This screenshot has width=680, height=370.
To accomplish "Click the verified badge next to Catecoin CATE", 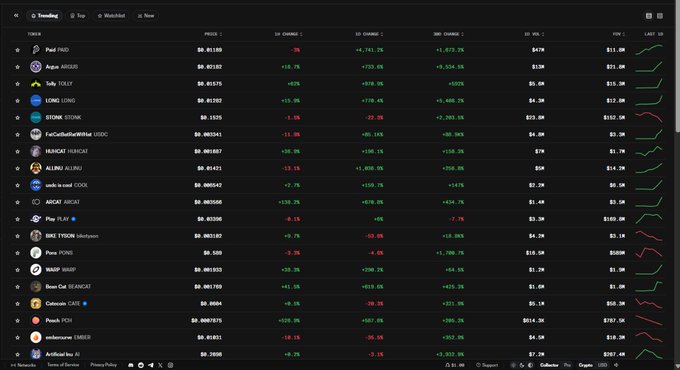I will [x=85, y=304].
